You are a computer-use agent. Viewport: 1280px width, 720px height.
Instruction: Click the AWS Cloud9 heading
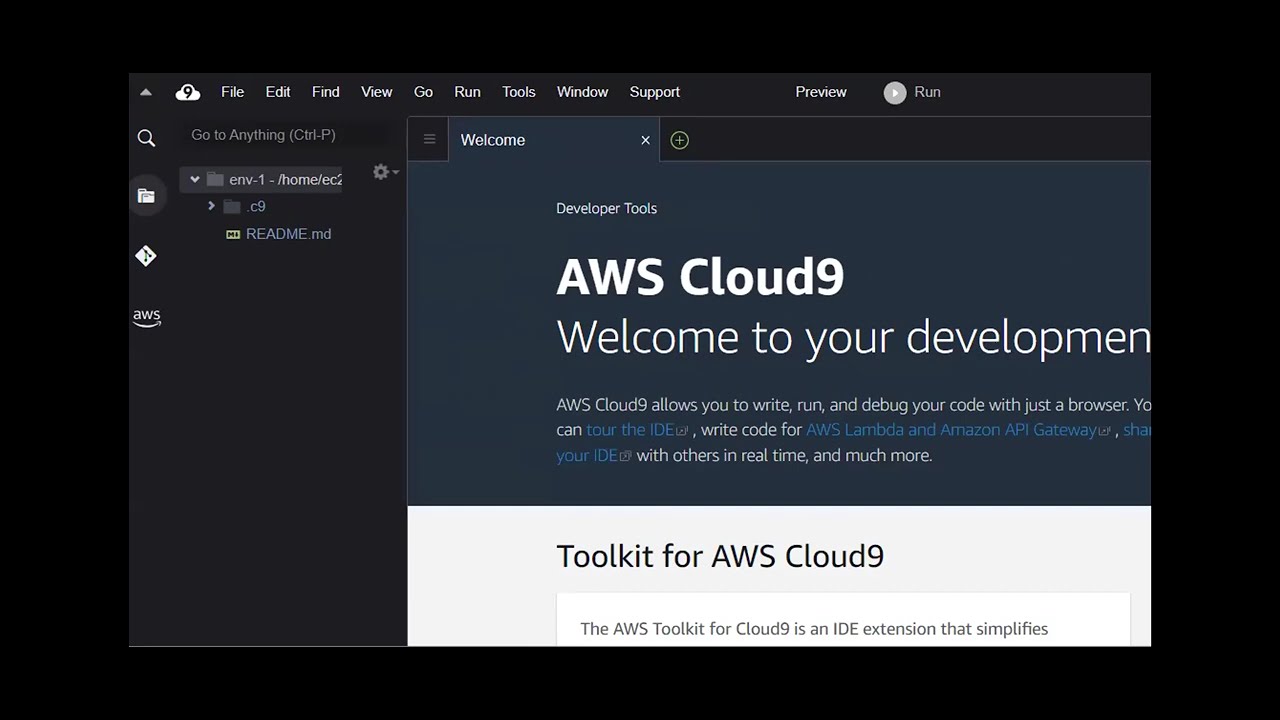(x=700, y=277)
